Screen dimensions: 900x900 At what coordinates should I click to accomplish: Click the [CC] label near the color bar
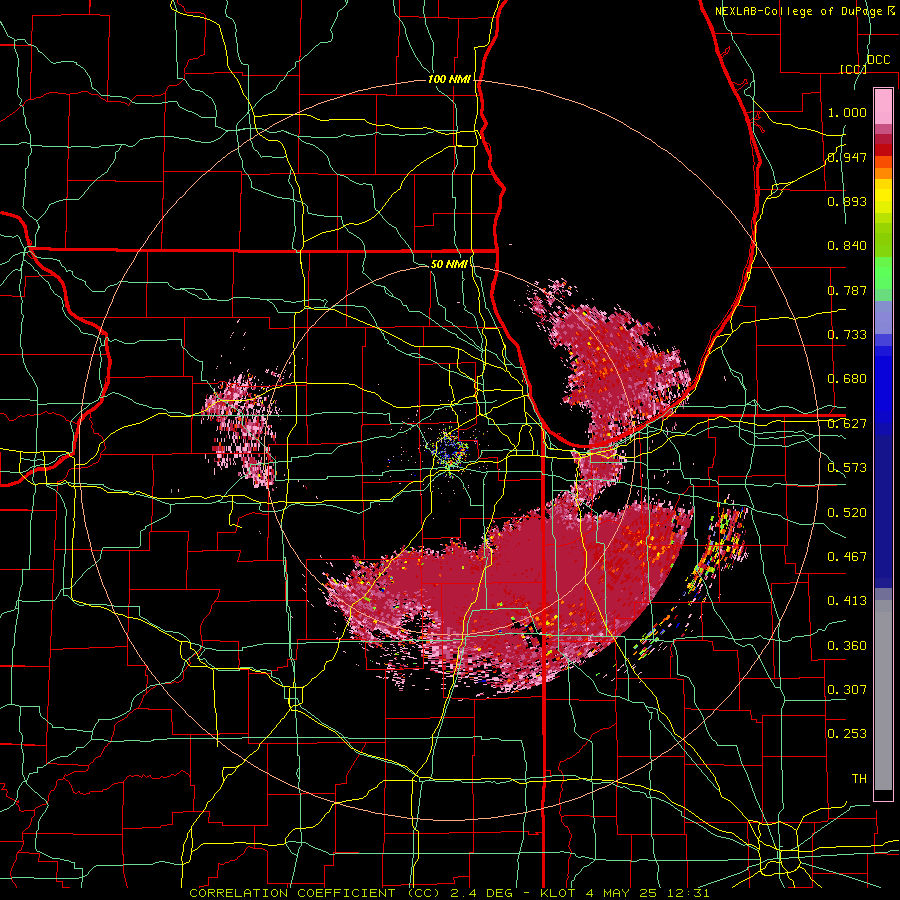(x=853, y=69)
